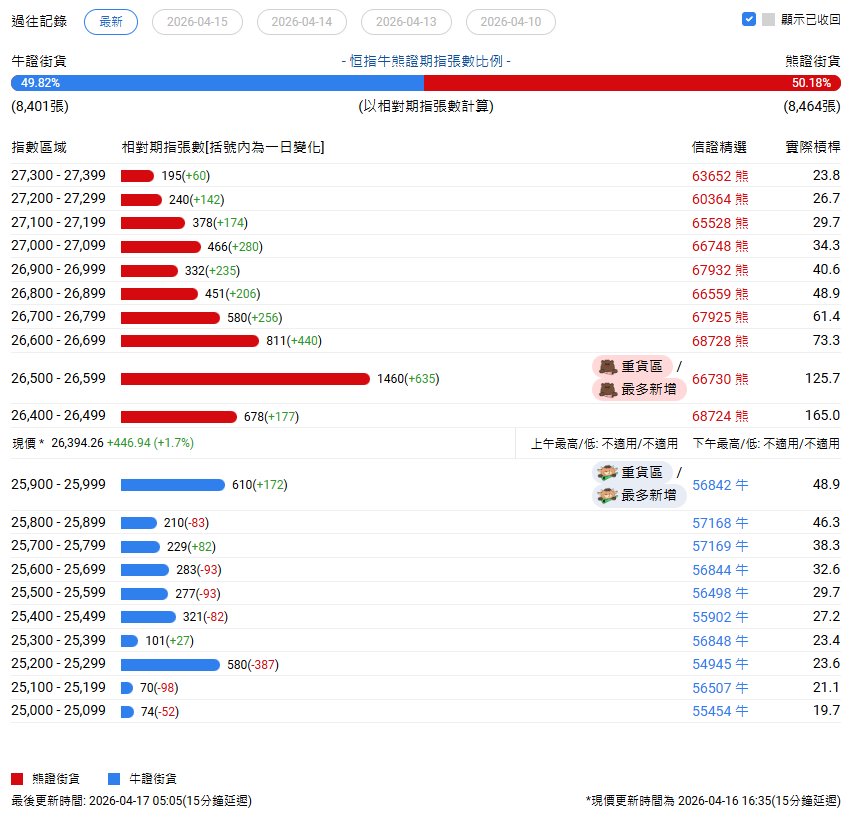Click the blue bar for 25,900 - 25,999
Screen dimensions: 855x817
point(173,485)
